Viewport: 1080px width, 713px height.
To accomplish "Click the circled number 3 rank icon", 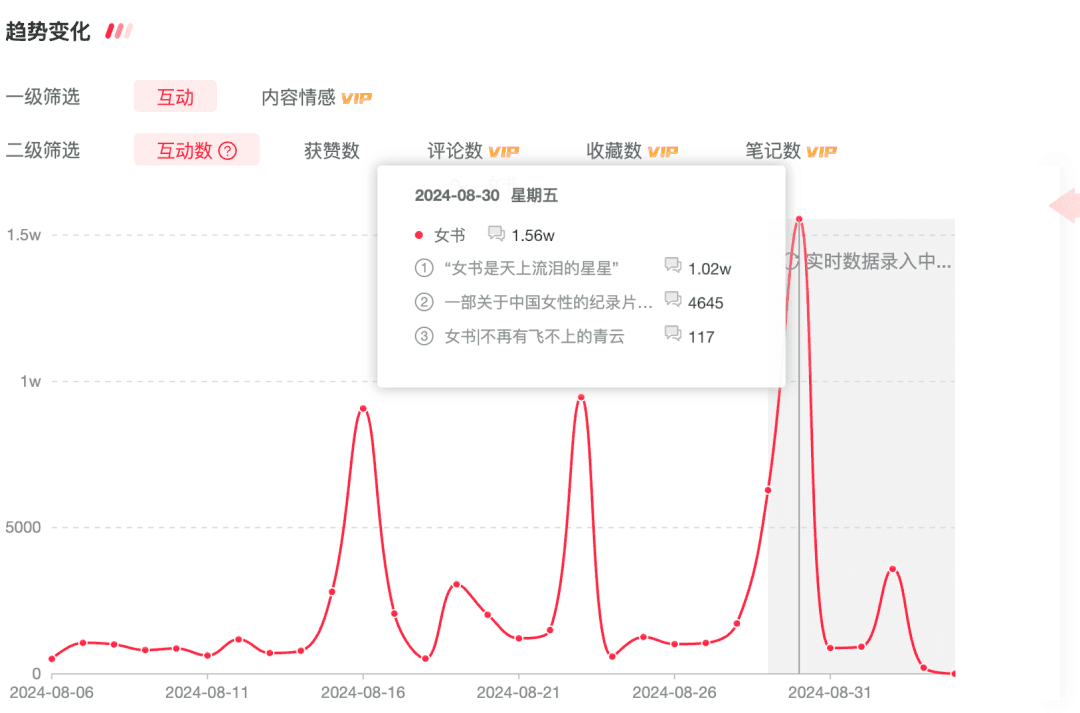I will [x=424, y=336].
